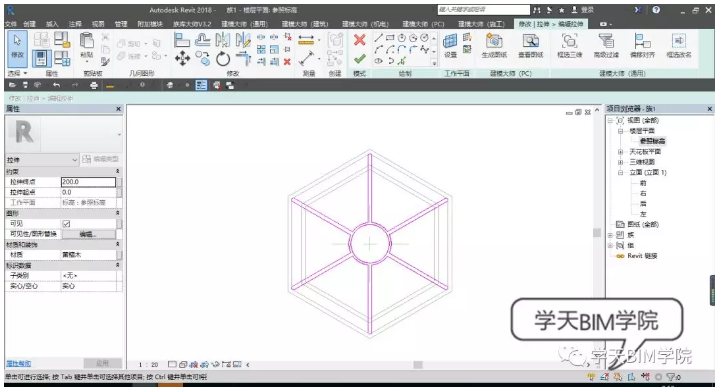Expand Ceiling Plans (天花板平面) node

(620, 152)
